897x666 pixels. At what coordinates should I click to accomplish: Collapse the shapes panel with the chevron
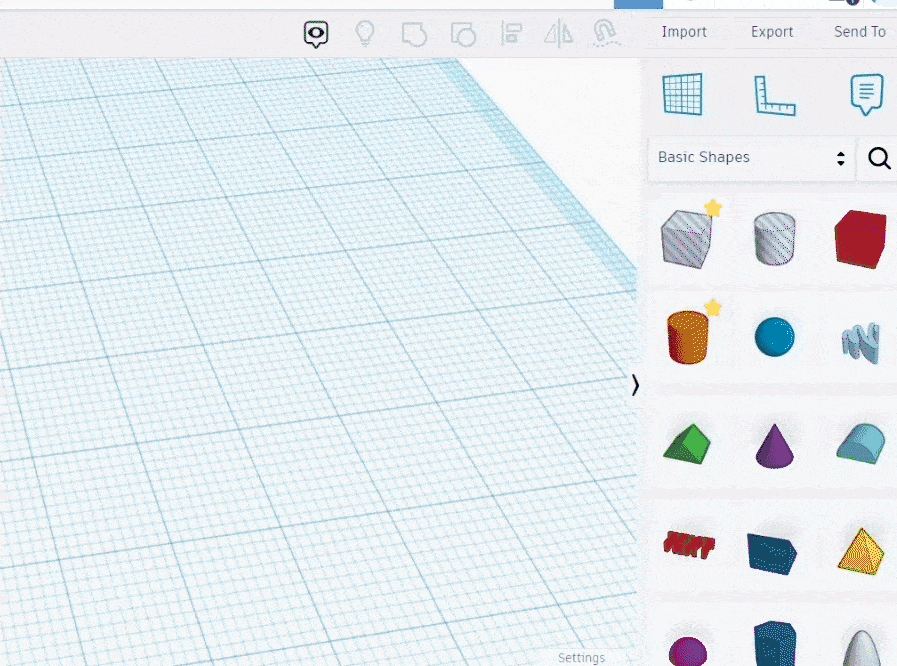635,385
